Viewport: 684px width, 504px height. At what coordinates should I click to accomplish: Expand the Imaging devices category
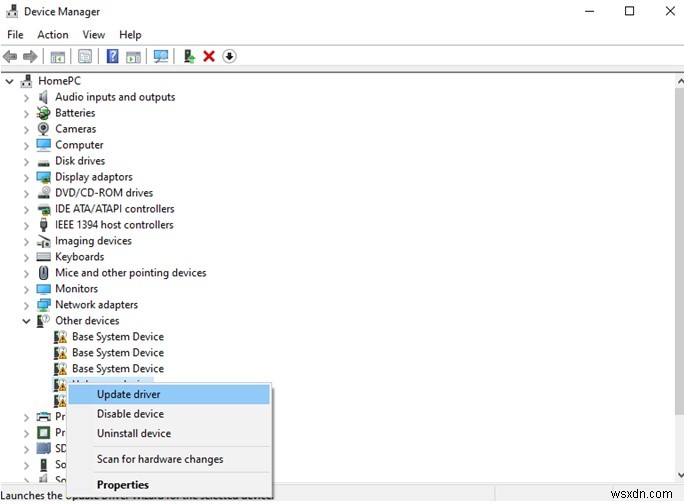26,242
